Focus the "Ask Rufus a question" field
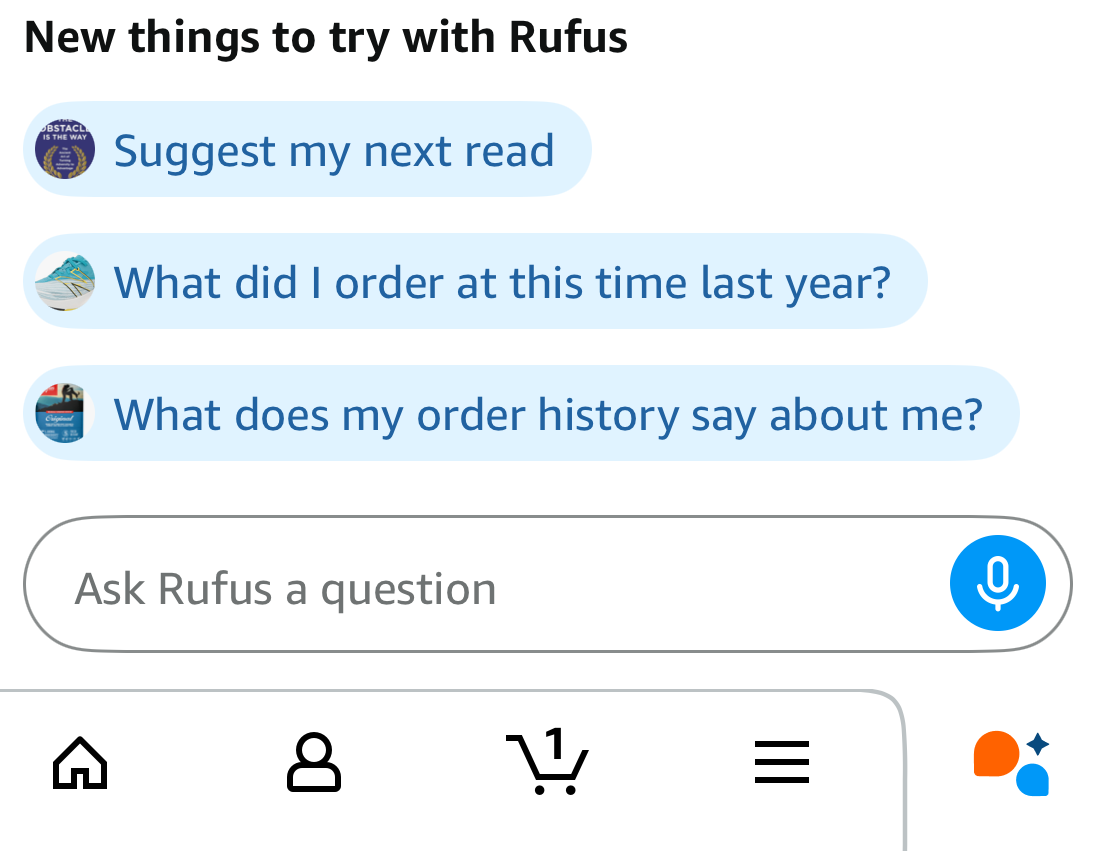This screenshot has height=851, width=1105. point(480,588)
